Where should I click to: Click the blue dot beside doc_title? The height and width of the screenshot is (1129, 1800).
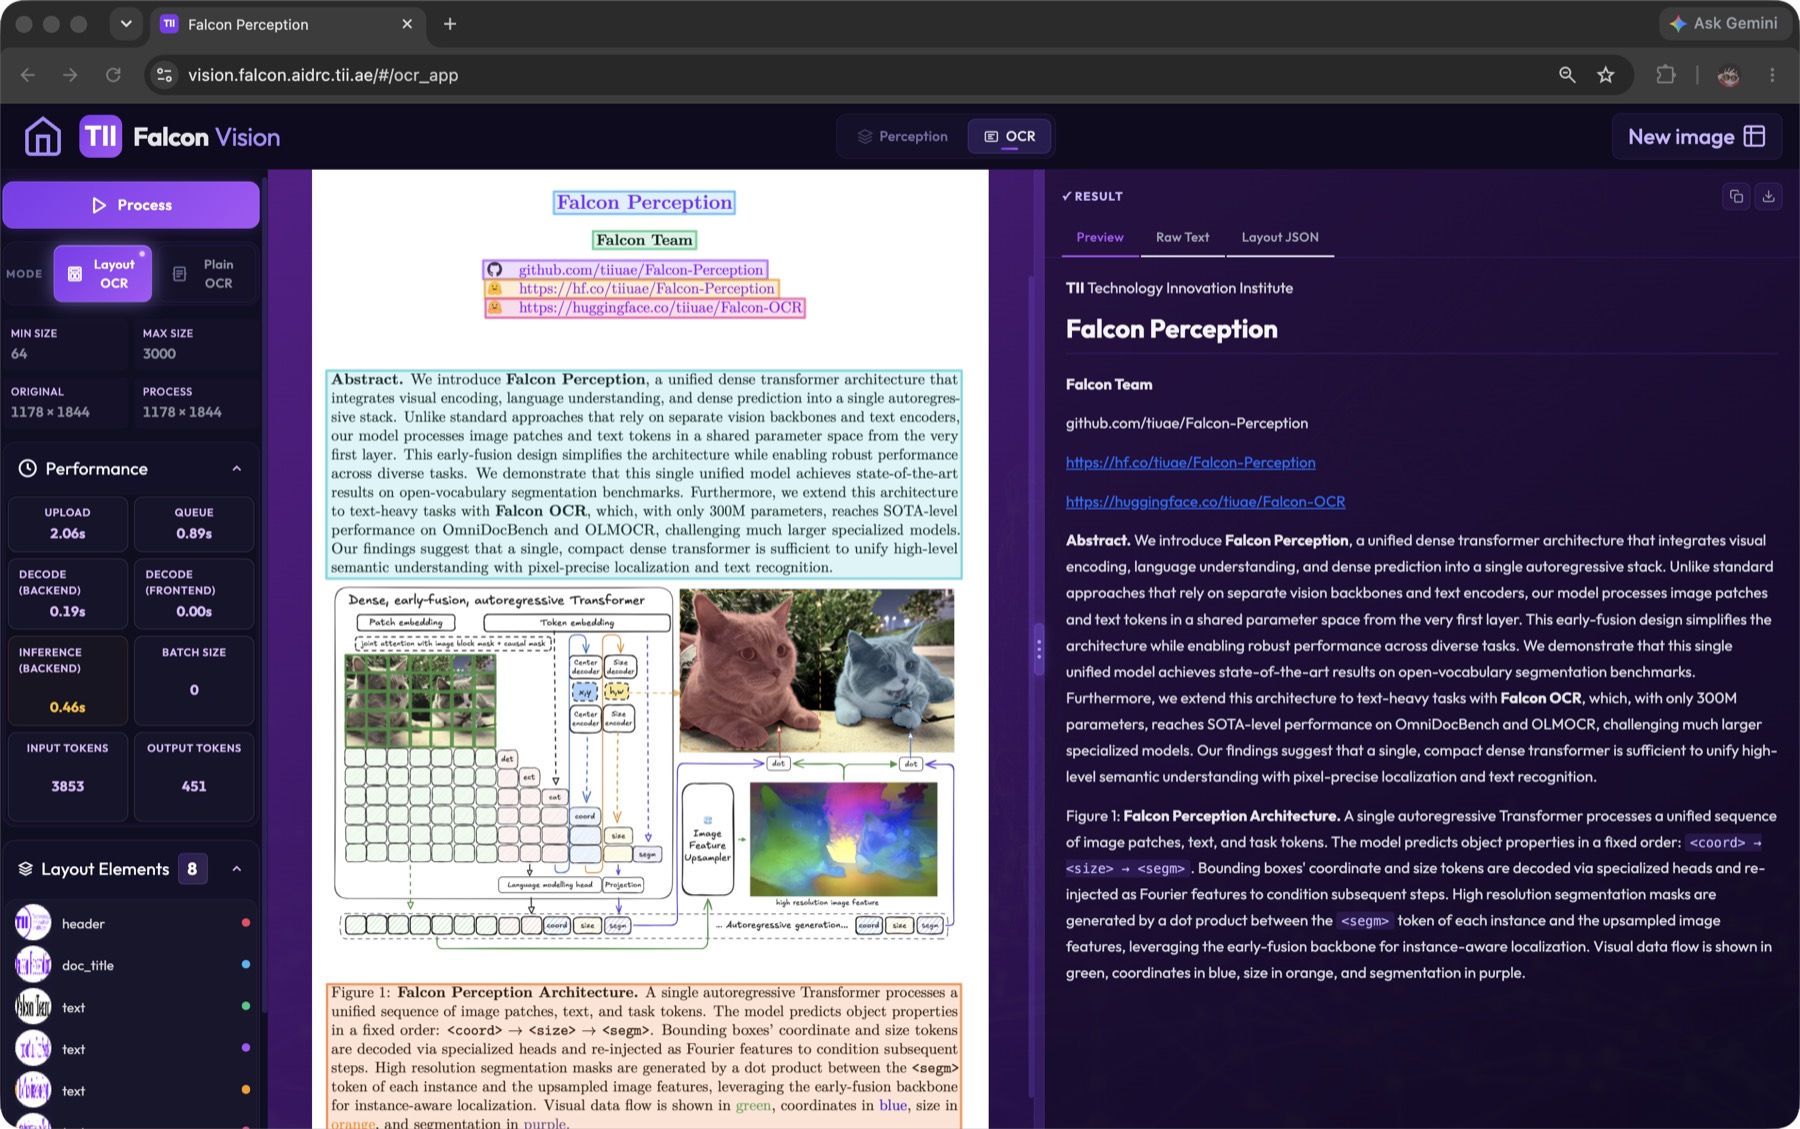[x=245, y=964]
